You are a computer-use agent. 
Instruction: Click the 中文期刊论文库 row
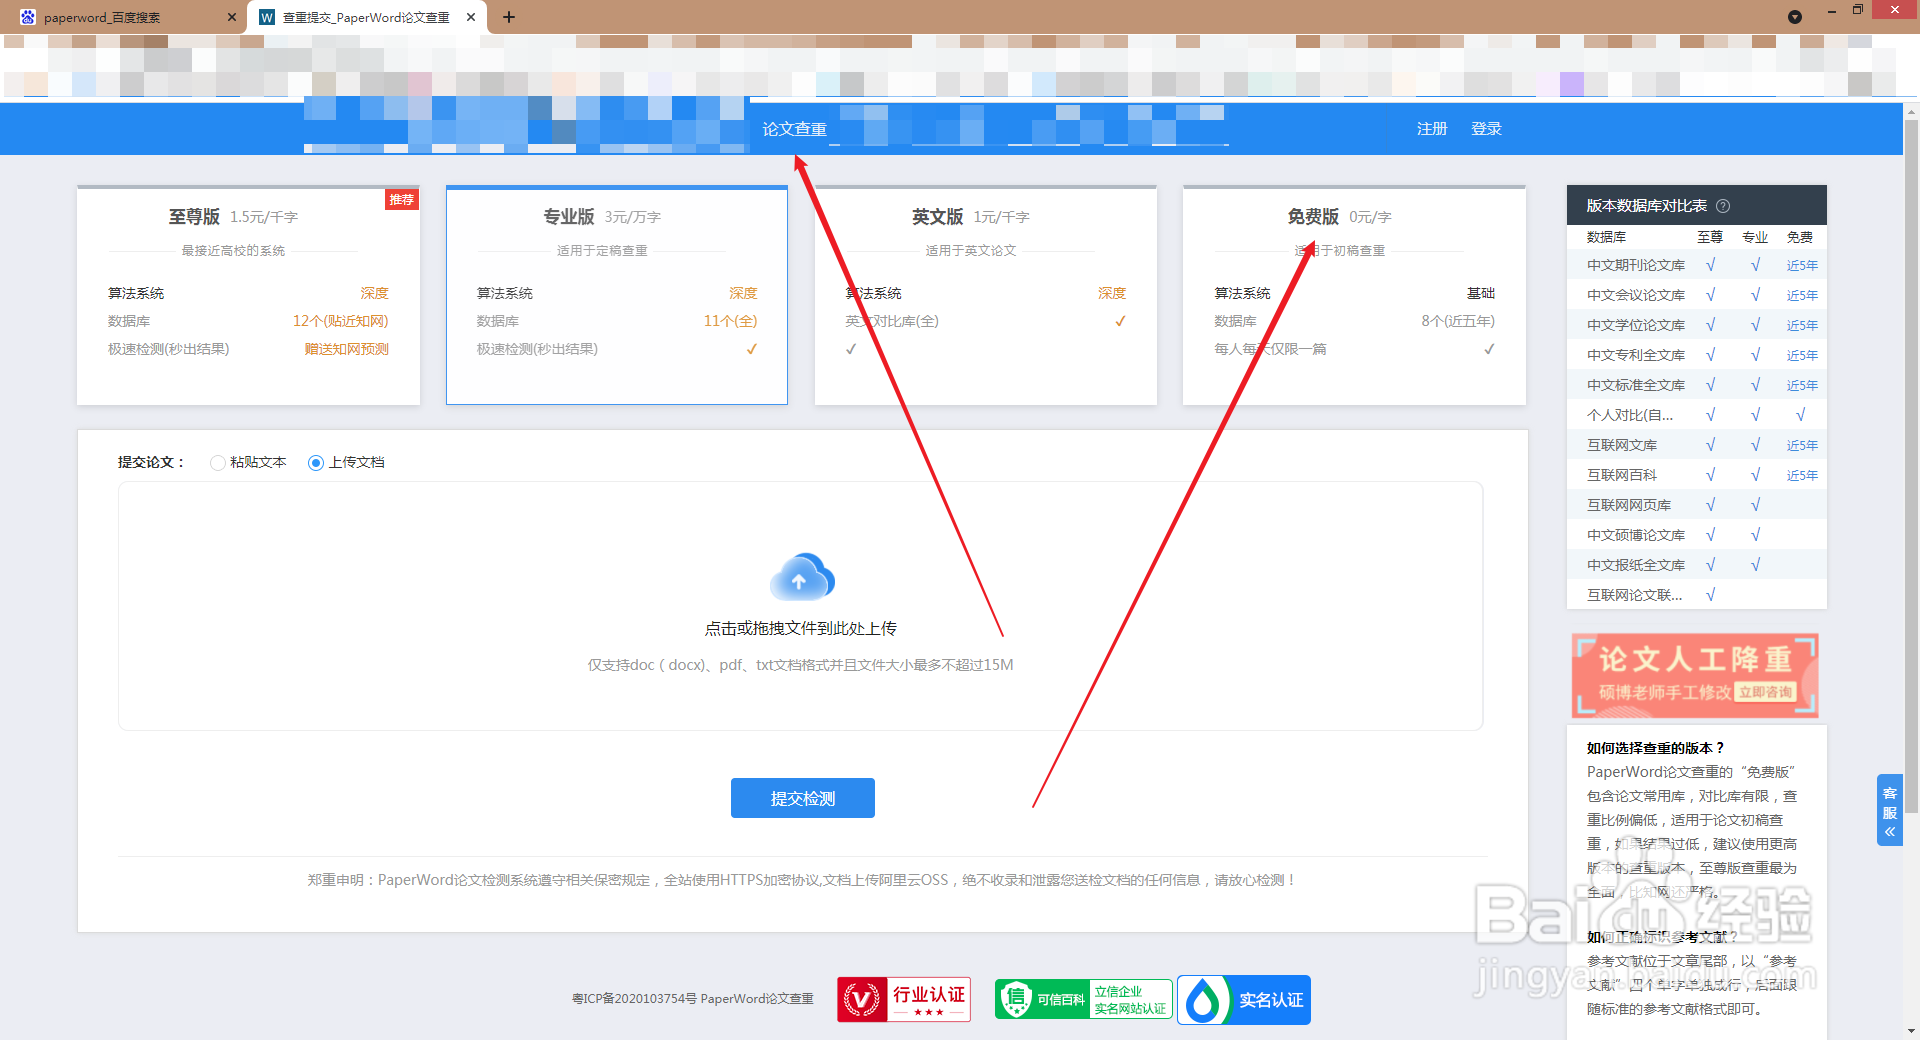[x=1697, y=265]
